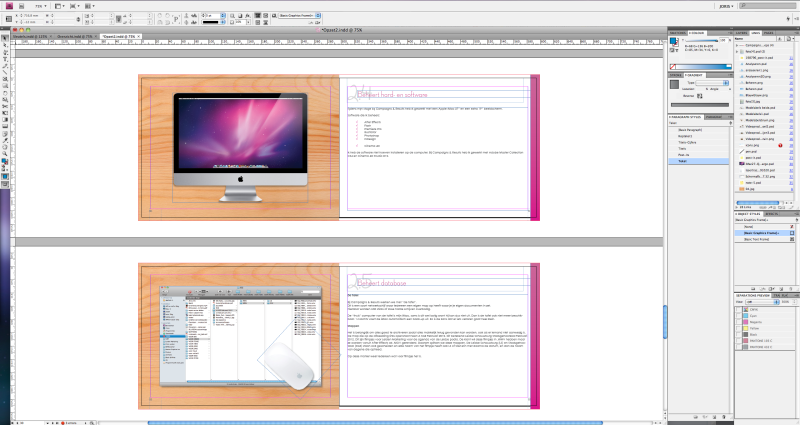Toggle visibility of the CMYK separation

coord(738,310)
